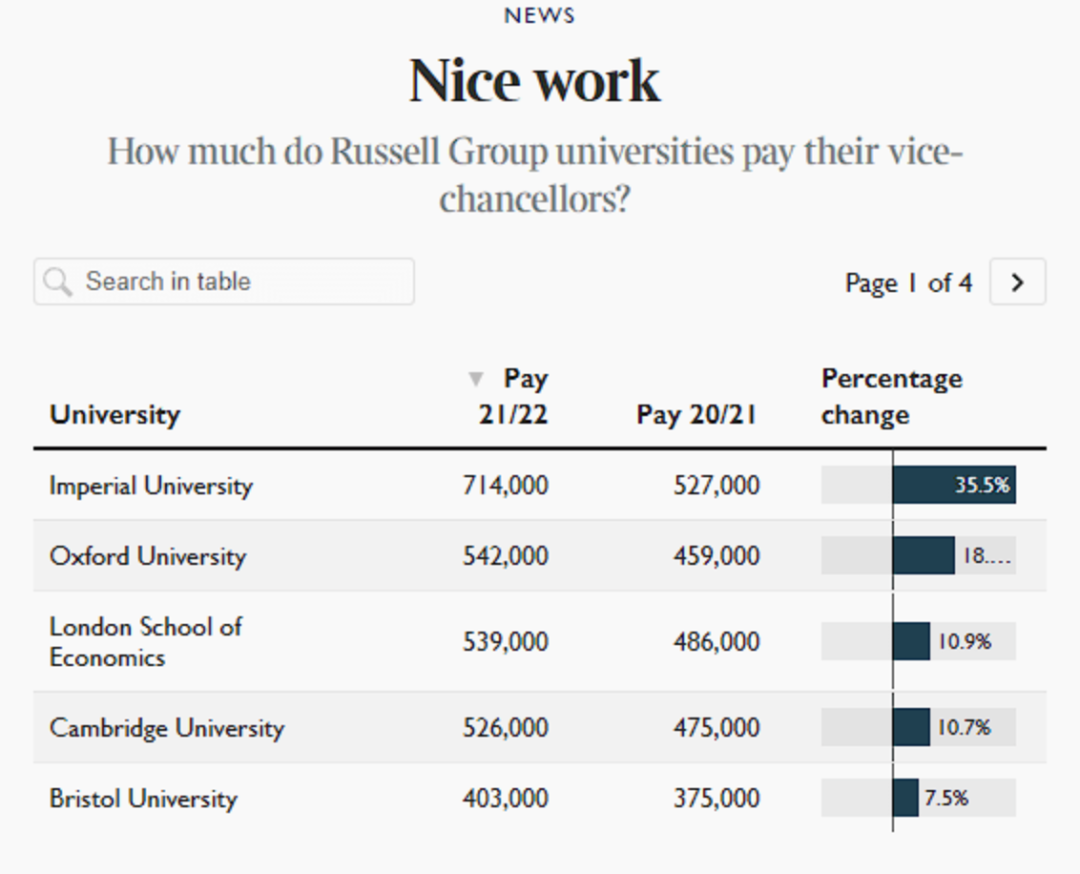The width and height of the screenshot is (1080, 874).
Task: Select London School of Economics name
Action: pos(146,642)
